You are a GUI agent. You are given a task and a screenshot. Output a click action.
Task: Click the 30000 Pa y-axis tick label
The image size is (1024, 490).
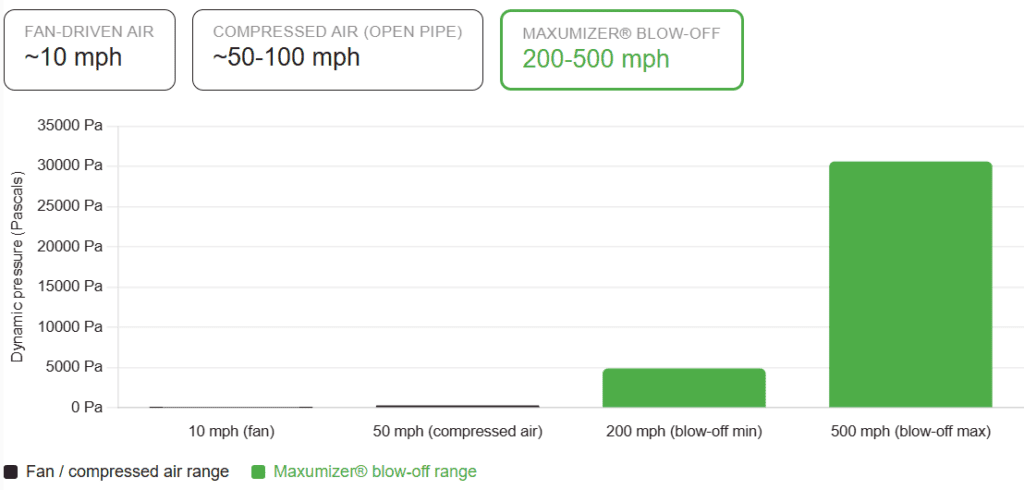click(x=71, y=166)
